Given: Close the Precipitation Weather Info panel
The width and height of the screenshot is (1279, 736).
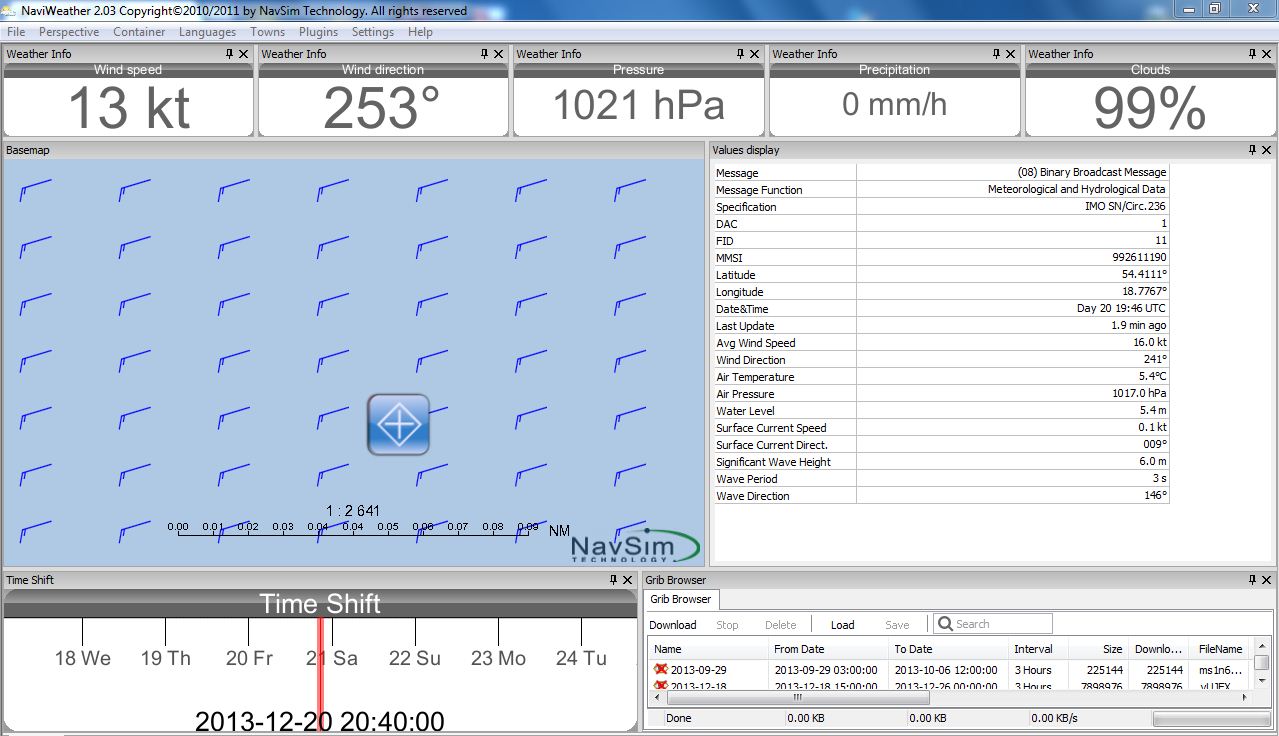Looking at the screenshot, I should click(x=1010, y=54).
